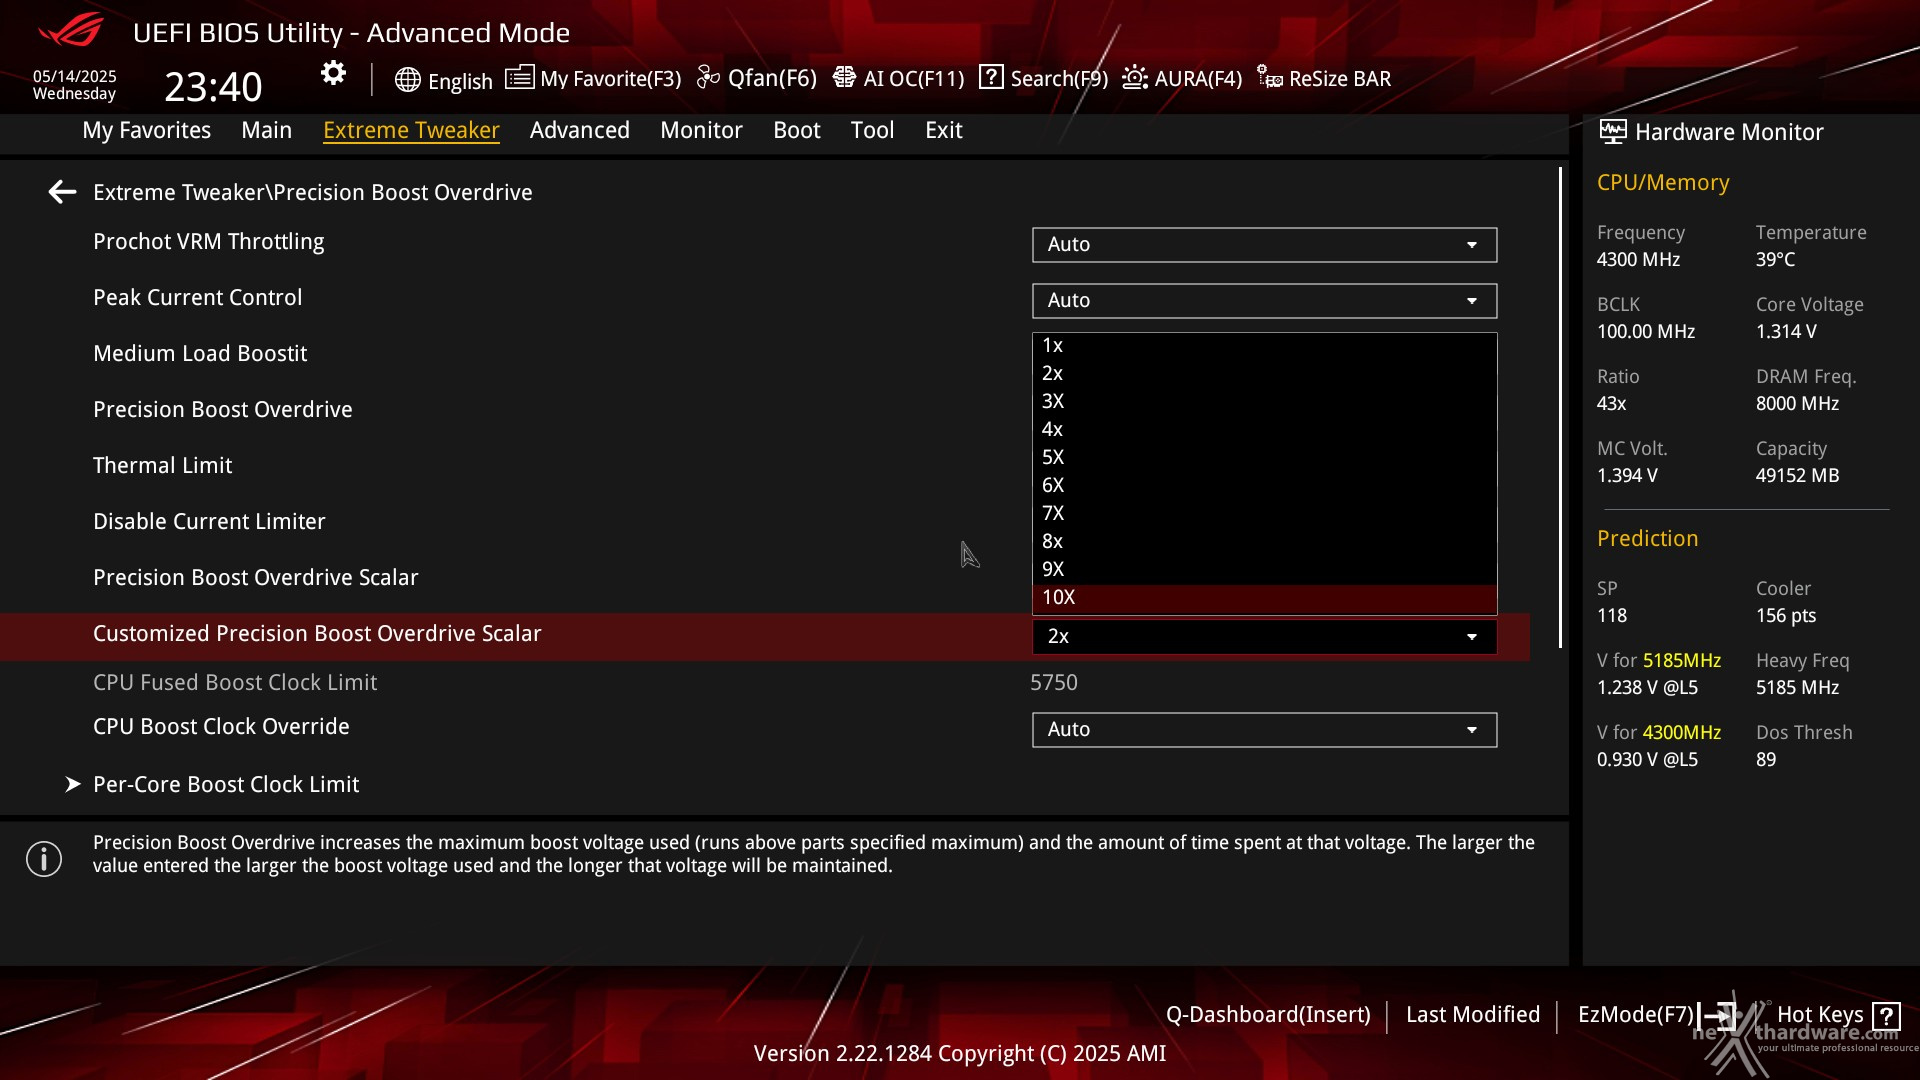Open Peak Current Control dropdown

[1264, 301]
